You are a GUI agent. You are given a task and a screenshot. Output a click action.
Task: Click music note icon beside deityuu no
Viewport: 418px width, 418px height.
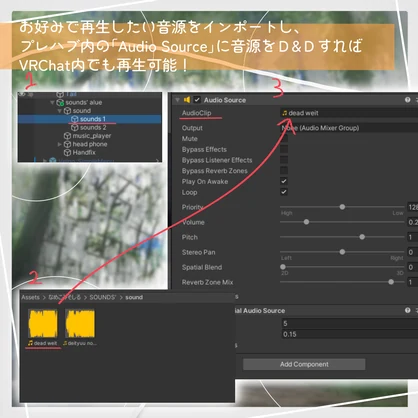pos(65,343)
